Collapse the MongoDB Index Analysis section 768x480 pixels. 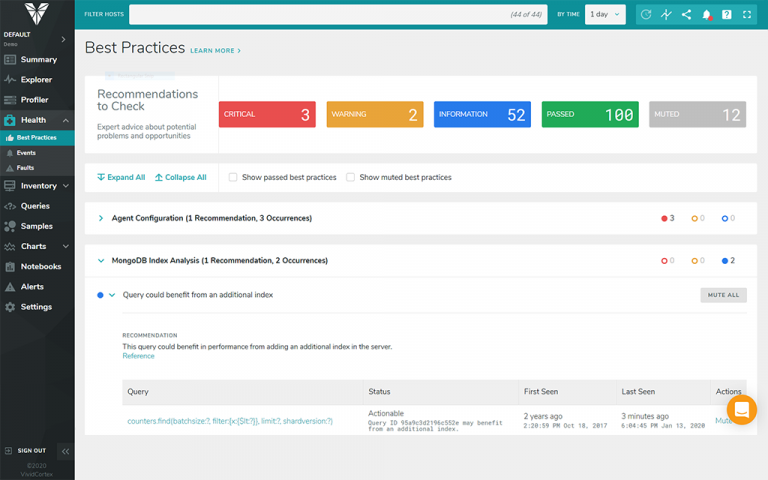click(x=101, y=260)
